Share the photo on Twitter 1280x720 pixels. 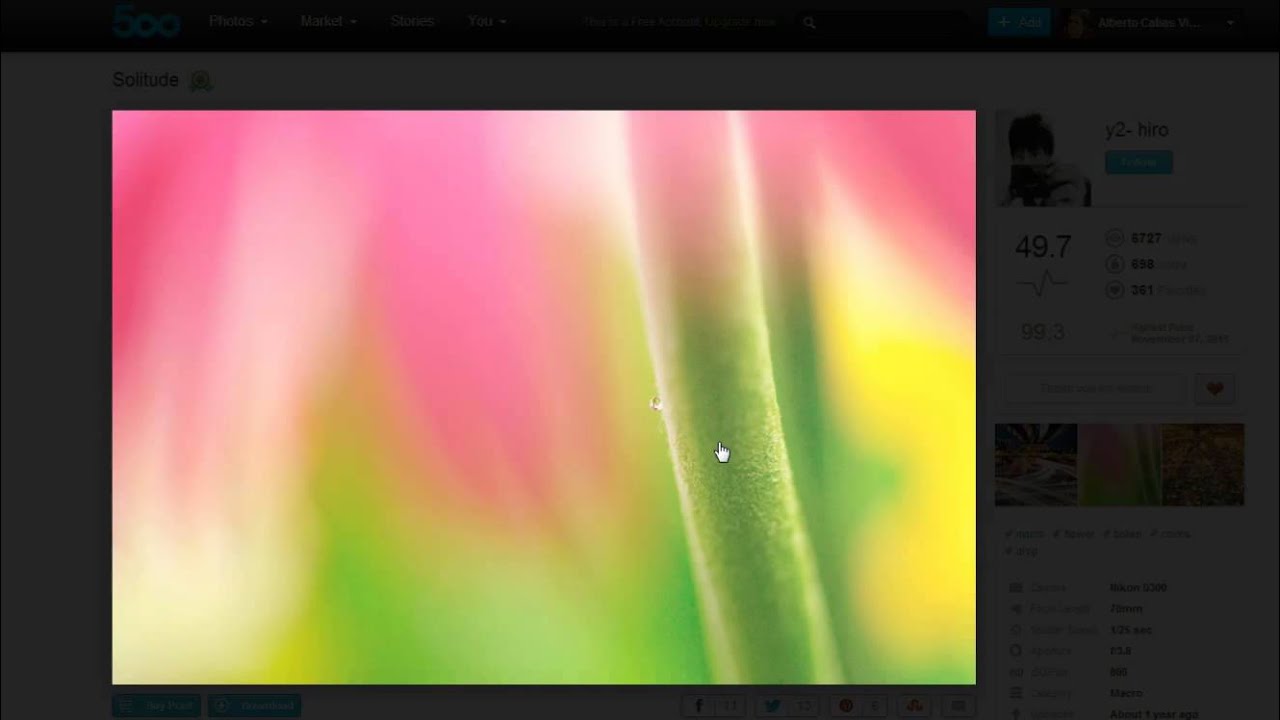tap(787, 706)
